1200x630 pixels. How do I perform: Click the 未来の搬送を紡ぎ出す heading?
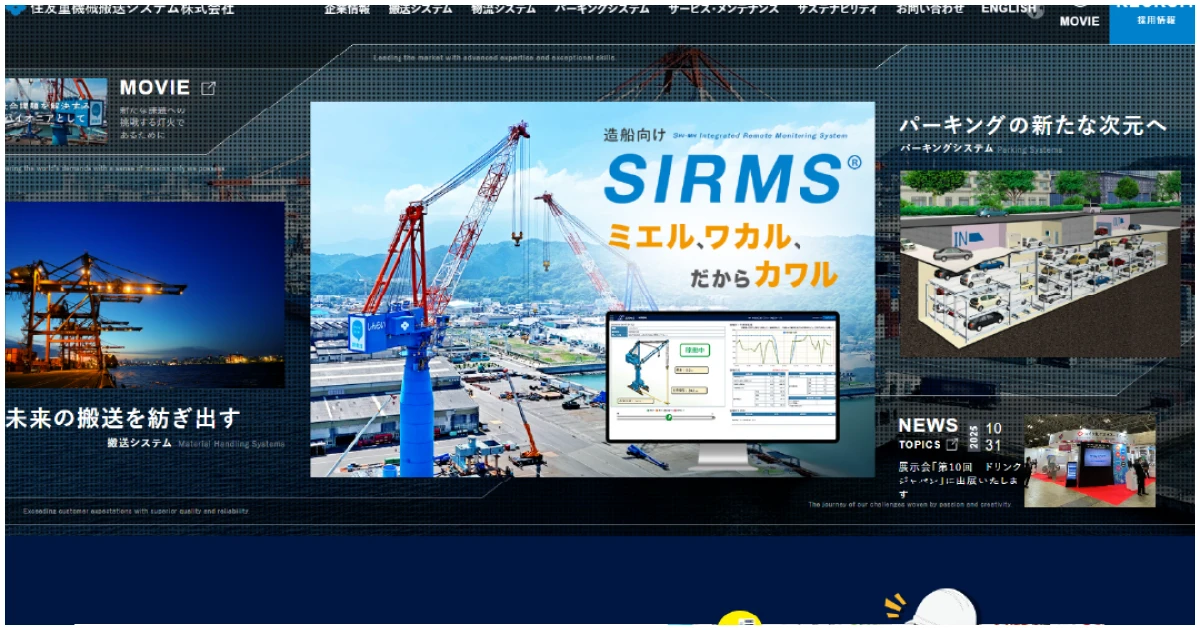point(123,418)
